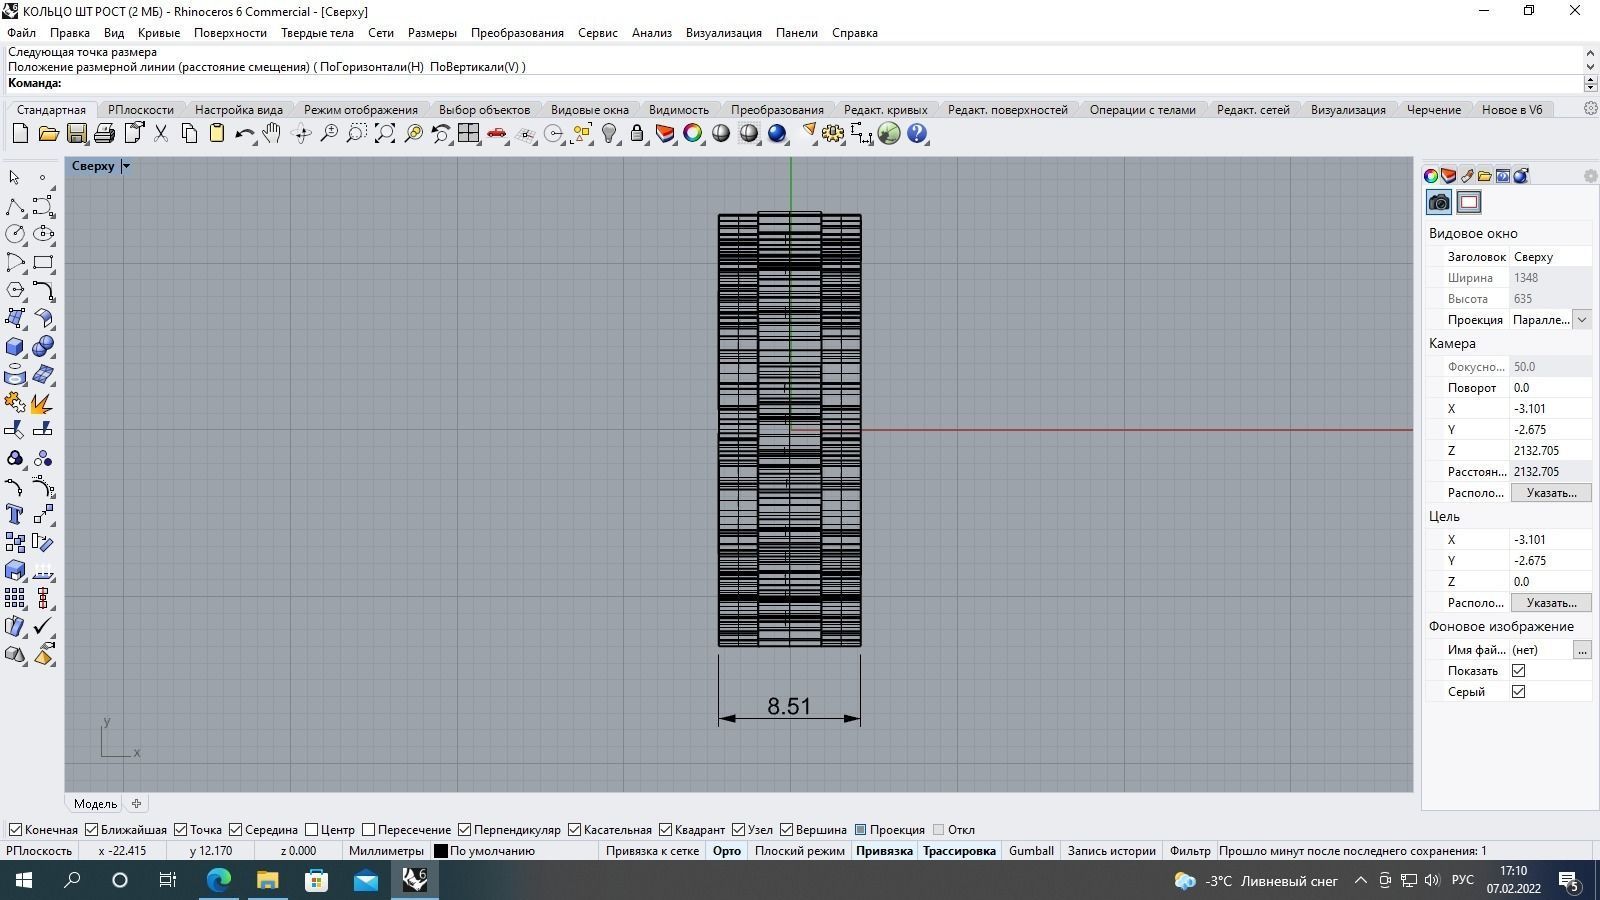Select the Boolean union spheres tool

click(x=43, y=347)
